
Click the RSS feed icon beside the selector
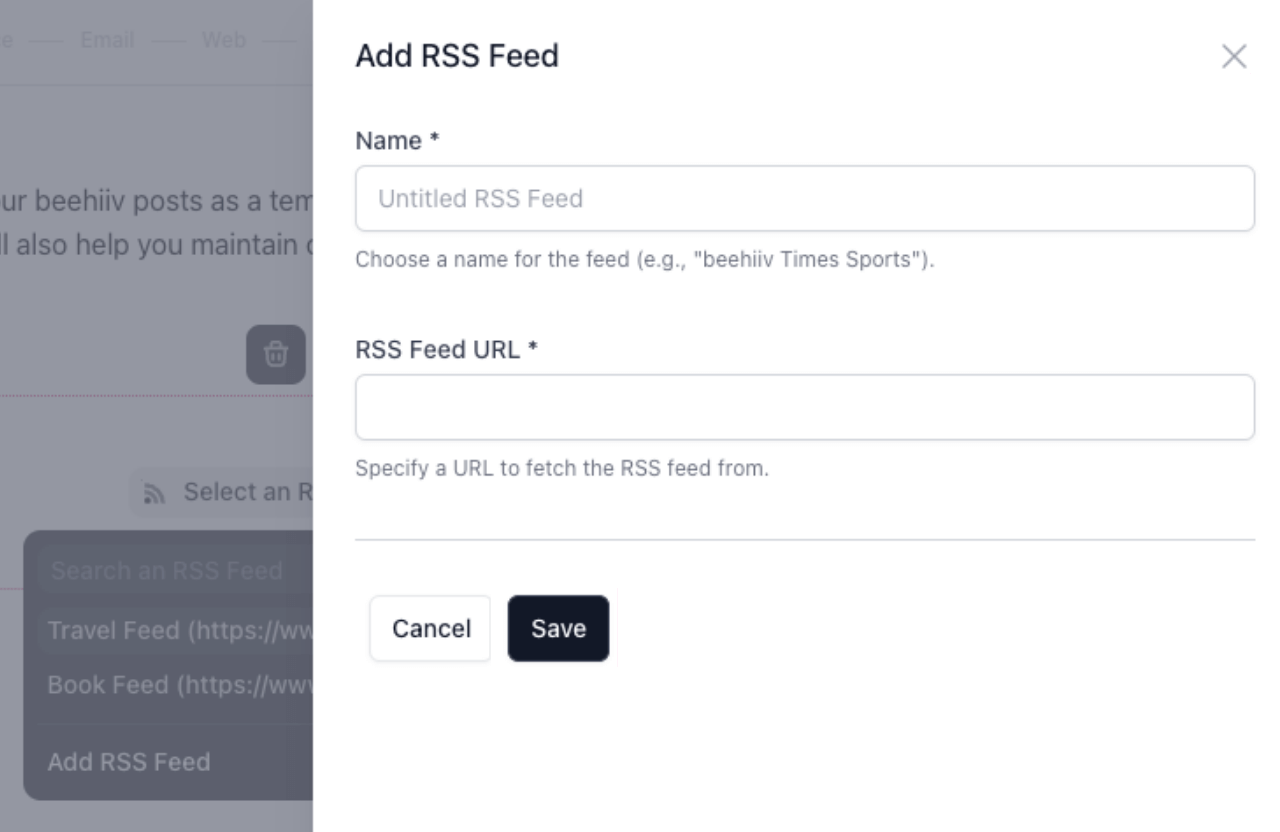tap(156, 491)
